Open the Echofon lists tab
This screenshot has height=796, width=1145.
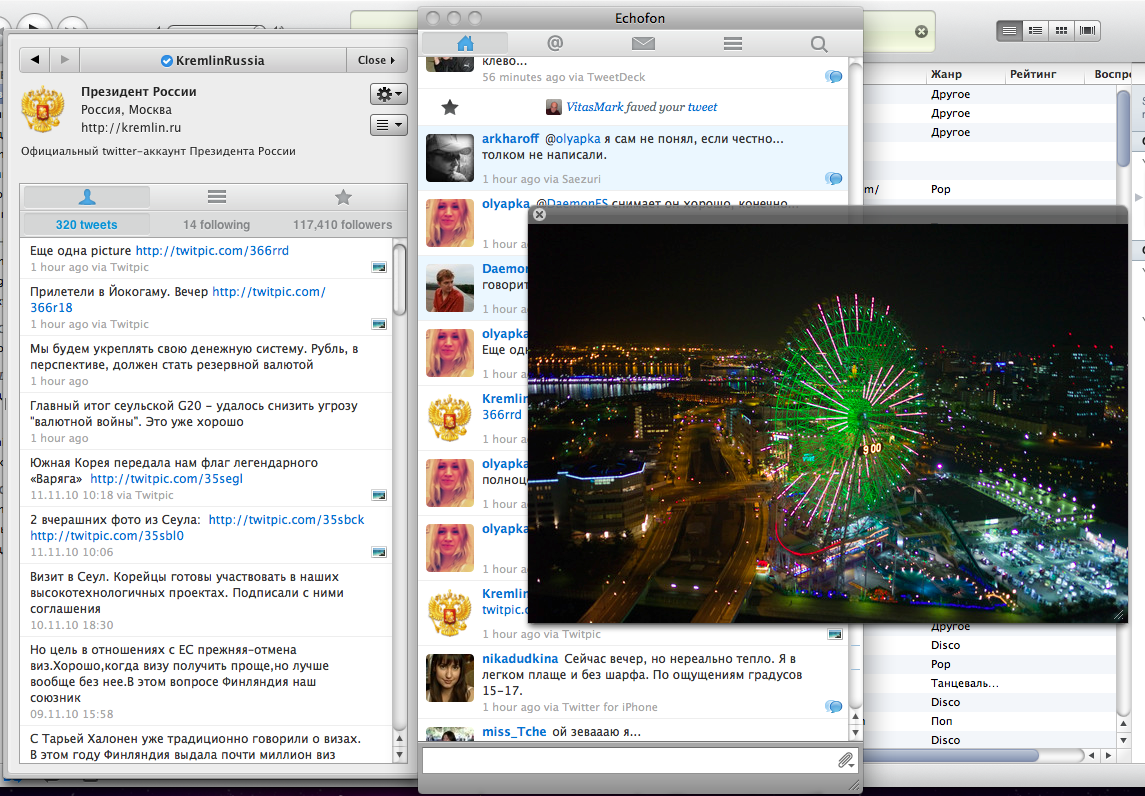pos(733,44)
